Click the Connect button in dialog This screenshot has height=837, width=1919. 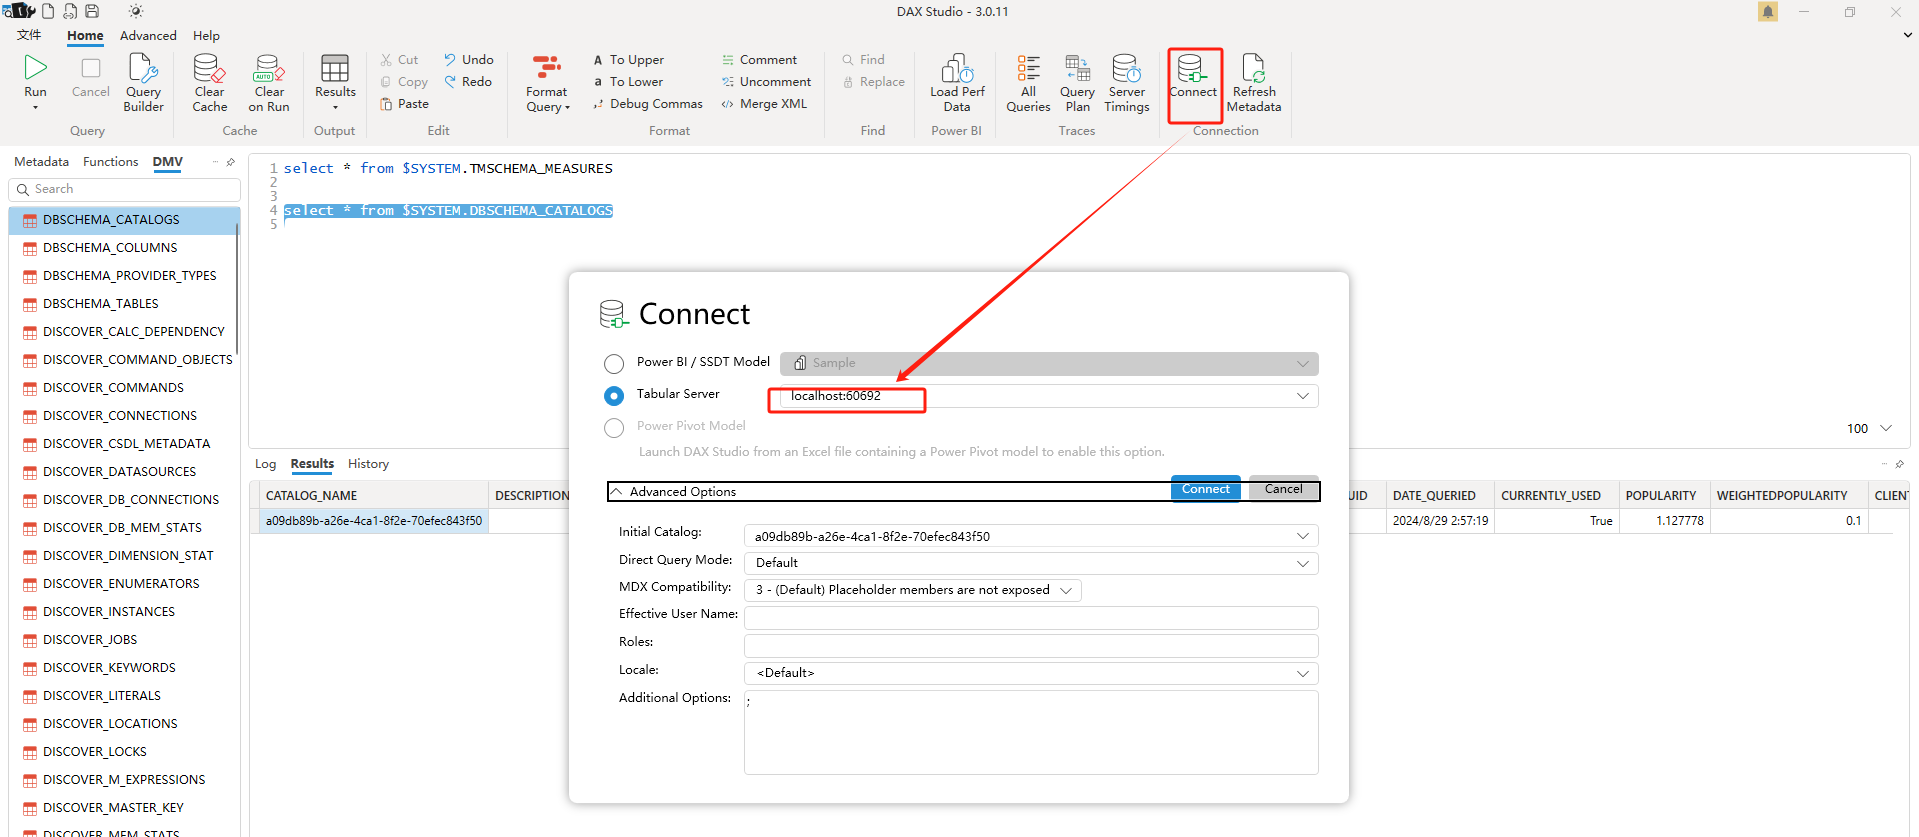click(x=1205, y=489)
